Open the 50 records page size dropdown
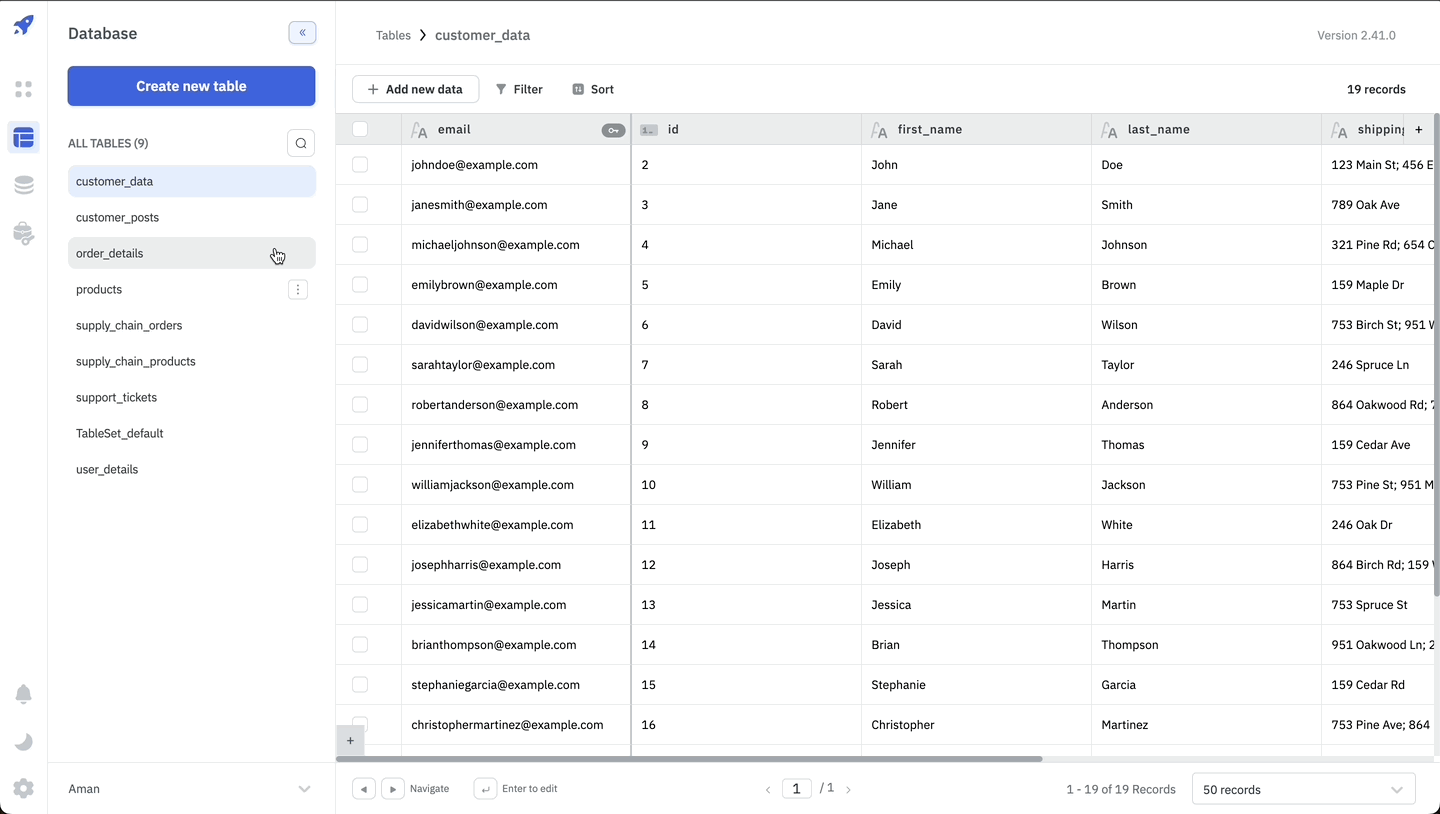 (x=1303, y=790)
